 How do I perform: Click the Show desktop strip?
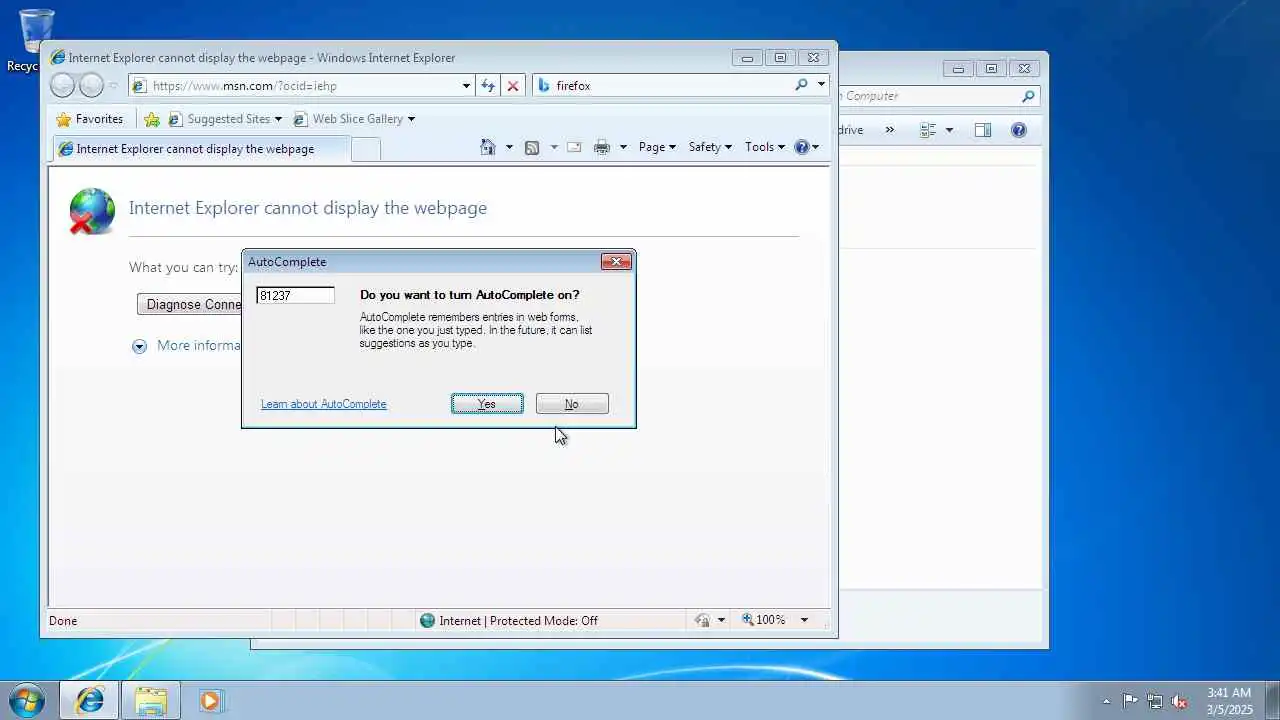coord(1272,701)
